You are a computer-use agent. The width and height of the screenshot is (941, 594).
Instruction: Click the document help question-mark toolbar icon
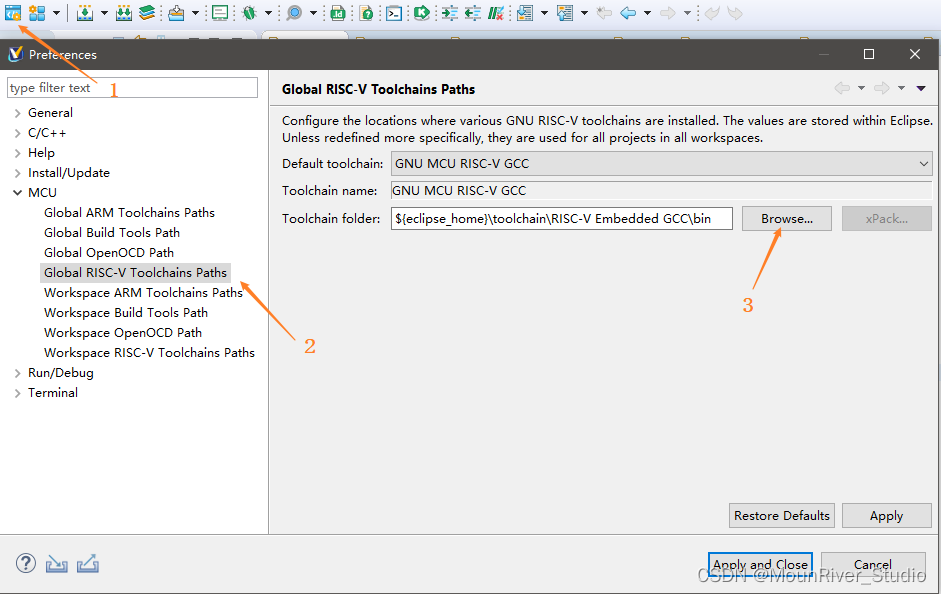[x=366, y=13]
